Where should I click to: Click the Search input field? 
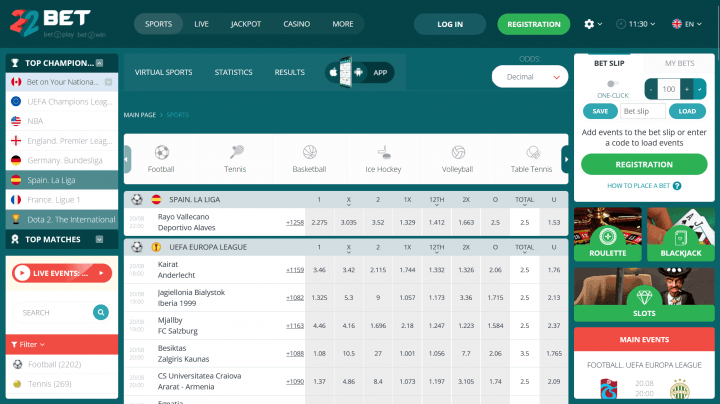pyautogui.click(x=55, y=313)
